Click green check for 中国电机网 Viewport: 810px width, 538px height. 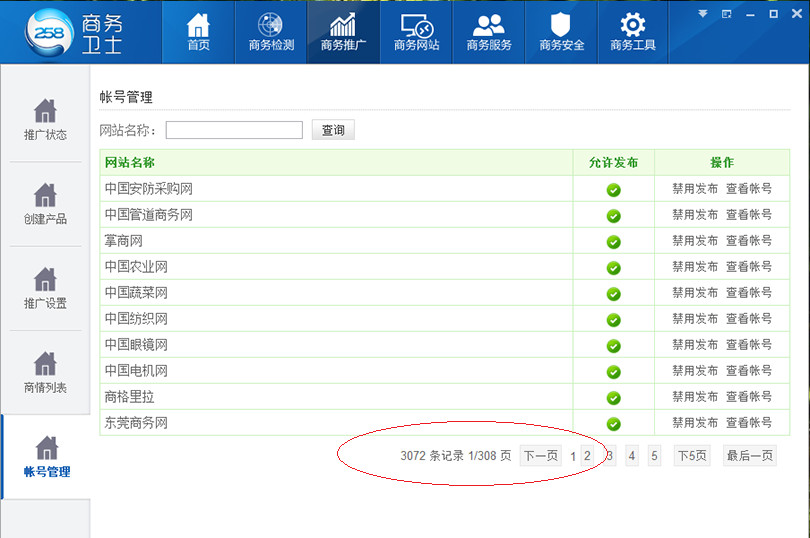[x=614, y=372]
